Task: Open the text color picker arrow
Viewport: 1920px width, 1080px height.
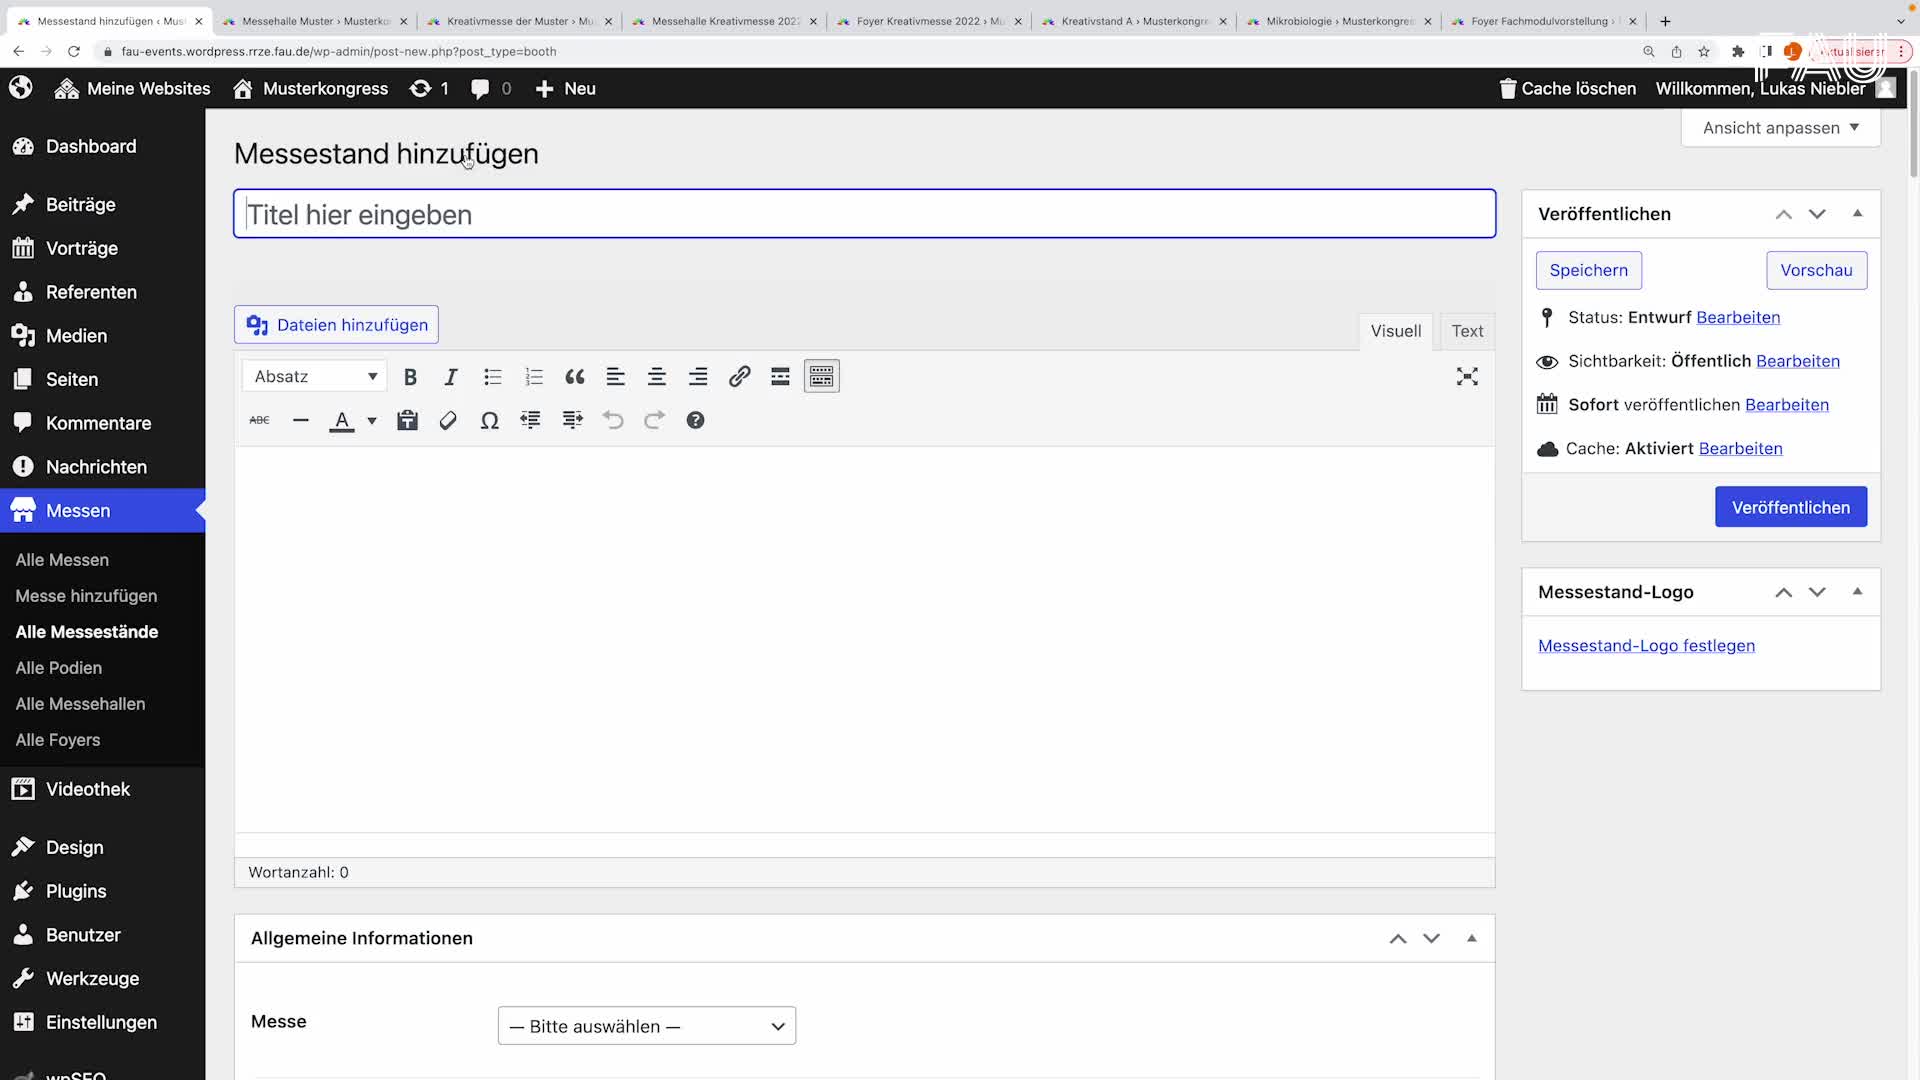Action: tap(372, 421)
